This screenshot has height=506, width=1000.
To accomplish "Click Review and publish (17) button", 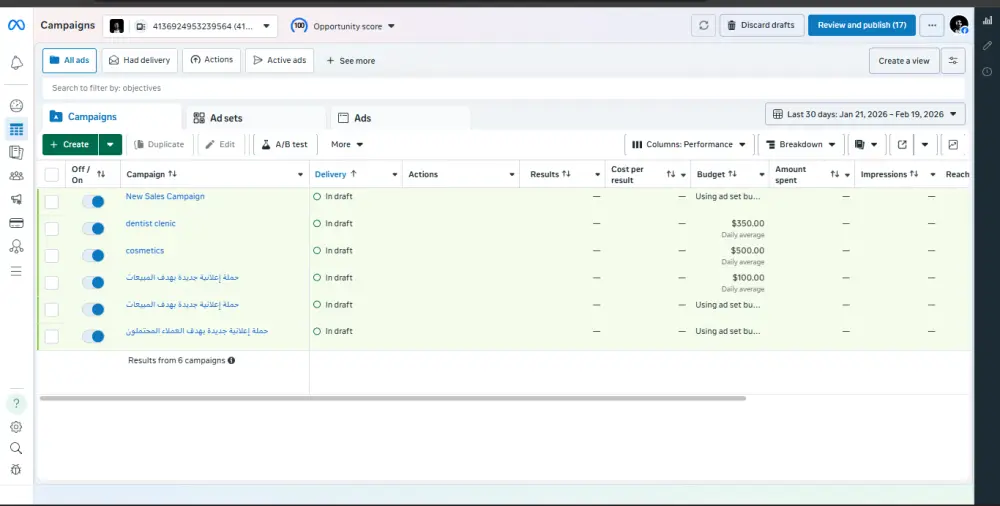I will 862,26.
